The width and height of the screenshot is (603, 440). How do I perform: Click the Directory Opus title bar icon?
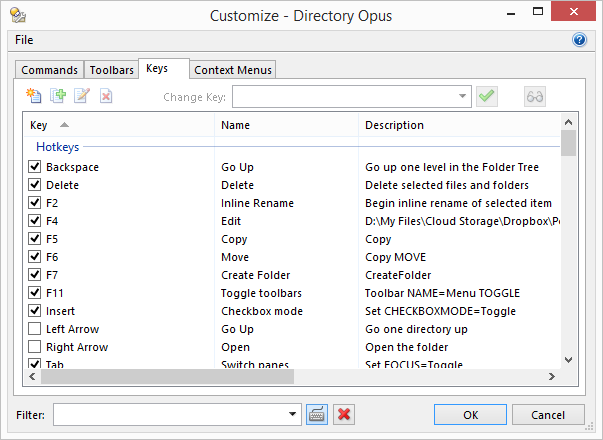(18, 15)
